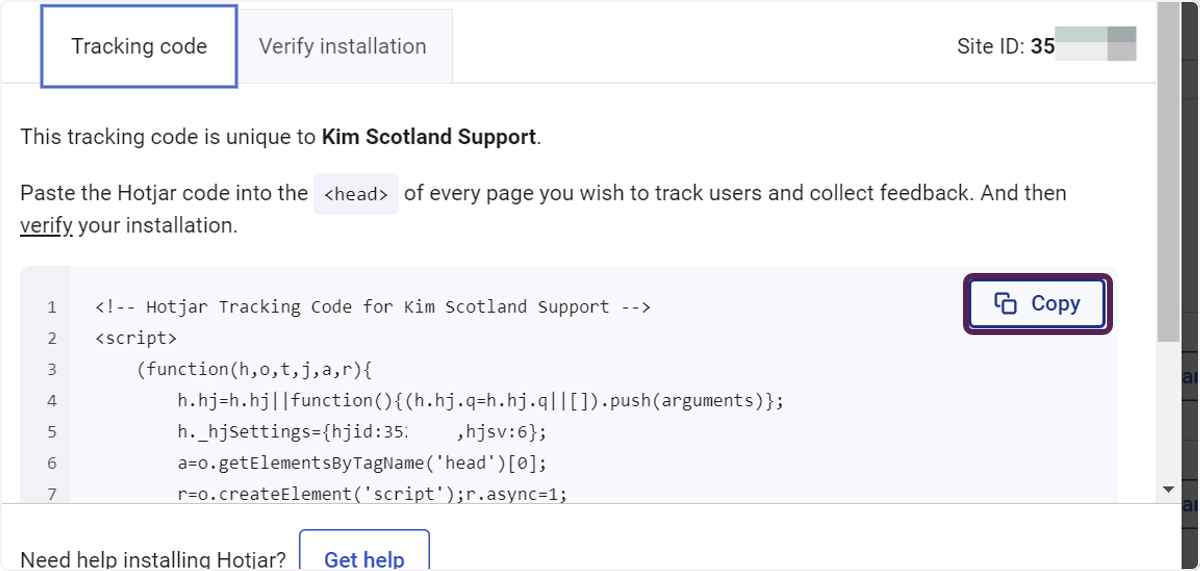Click the <head> inline code chip
Viewport: 1200px width, 571px height.
point(356,194)
